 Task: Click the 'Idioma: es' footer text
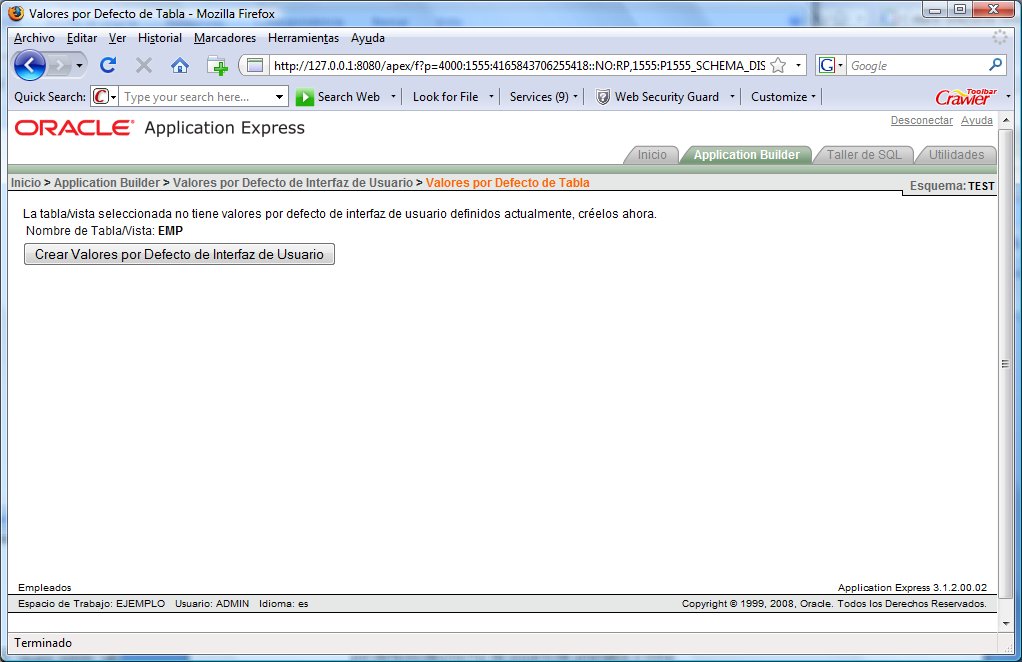coord(284,604)
